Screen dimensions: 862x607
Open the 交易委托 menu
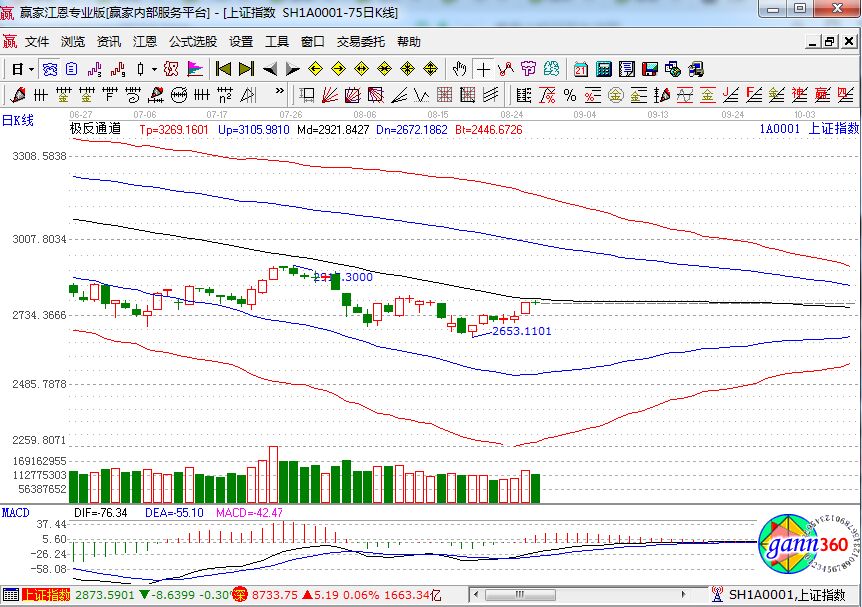360,42
